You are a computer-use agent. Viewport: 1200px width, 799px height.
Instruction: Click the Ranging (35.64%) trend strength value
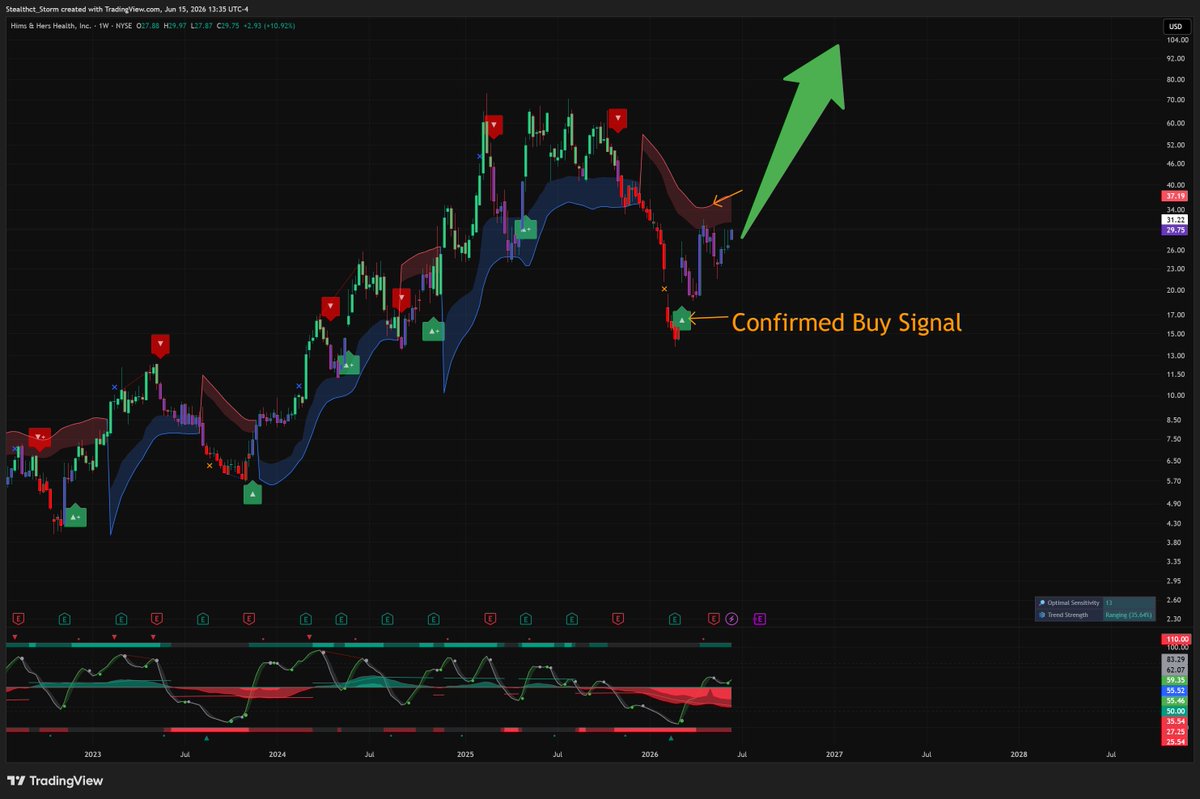(1128, 615)
